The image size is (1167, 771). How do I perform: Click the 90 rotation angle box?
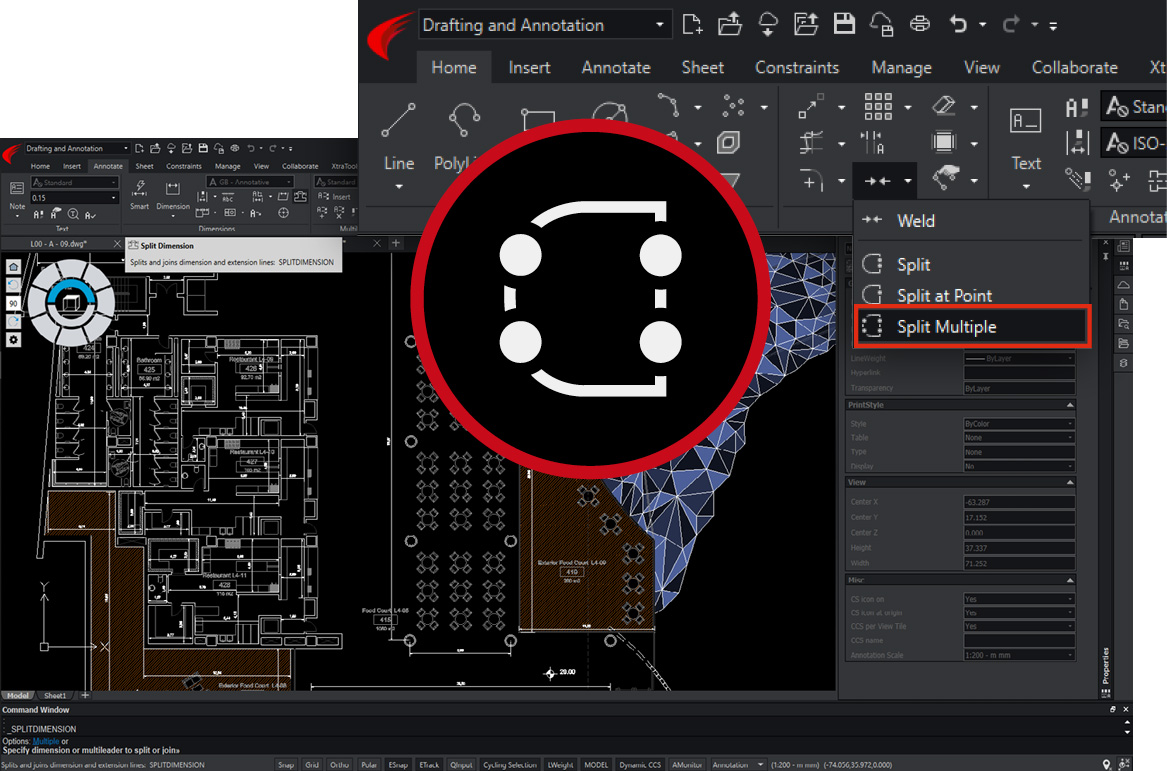point(13,303)
